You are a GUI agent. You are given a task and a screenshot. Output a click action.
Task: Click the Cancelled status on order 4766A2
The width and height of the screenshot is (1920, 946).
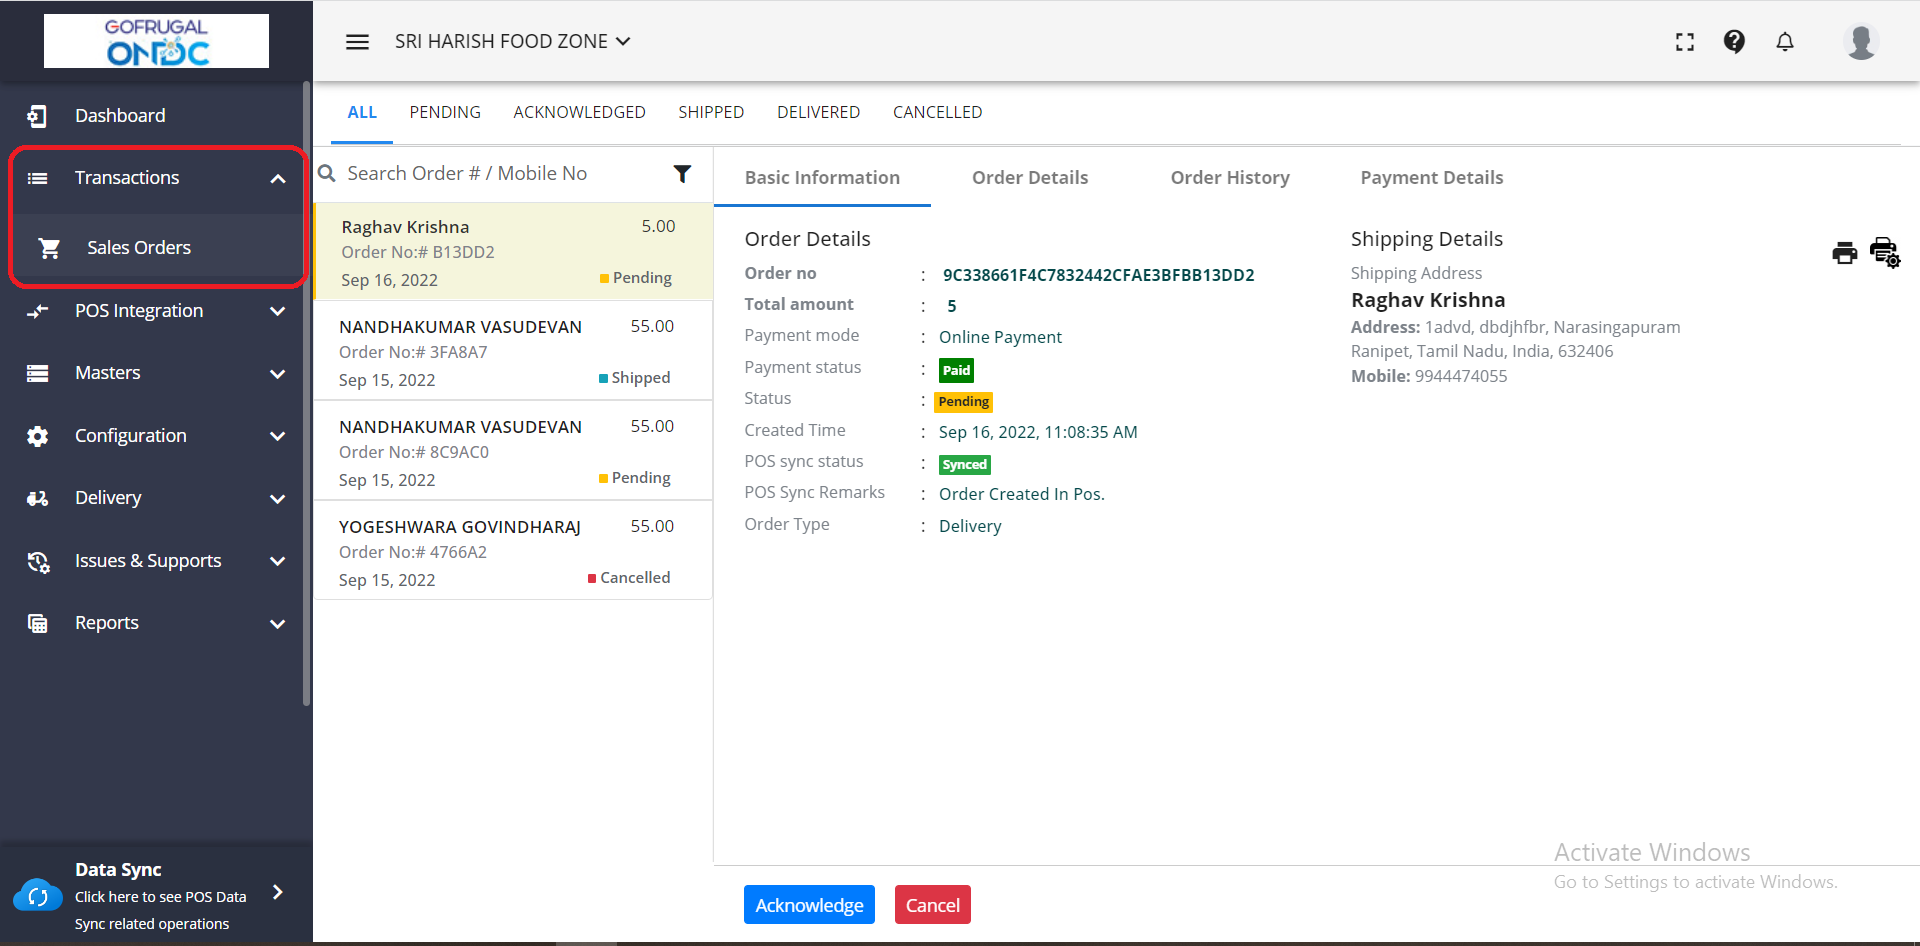pyautogui.click(x=629, y=578)
